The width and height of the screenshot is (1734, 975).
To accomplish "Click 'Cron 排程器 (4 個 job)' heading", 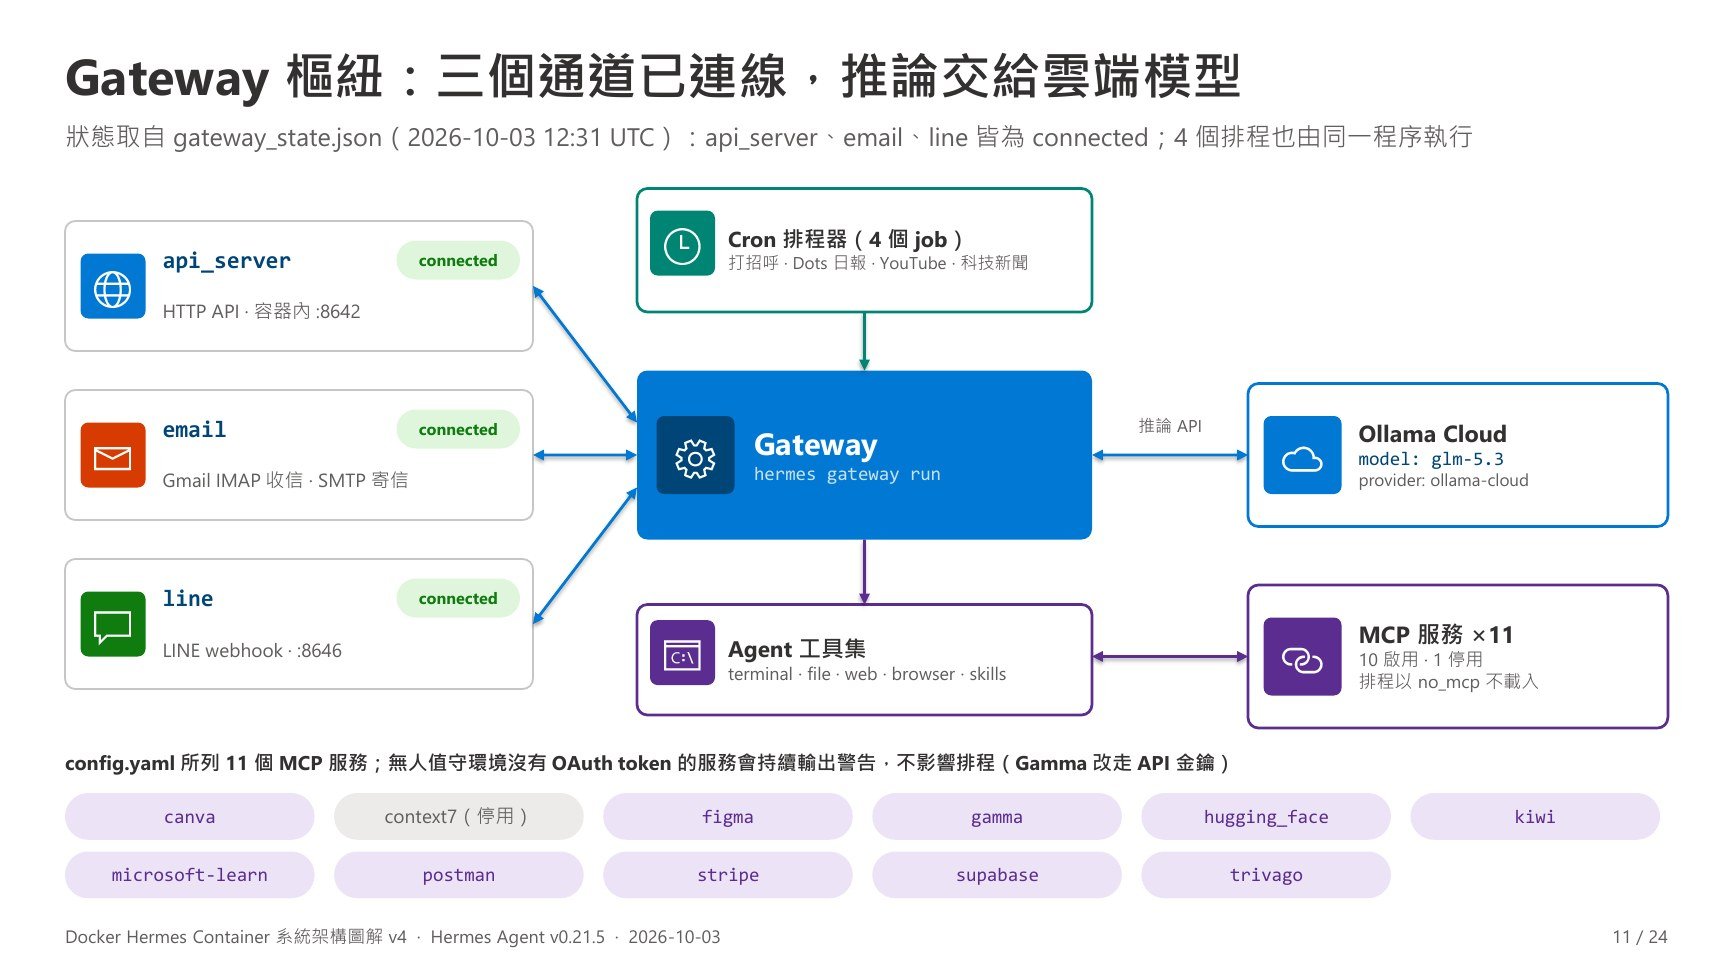I will pos(845,239).
